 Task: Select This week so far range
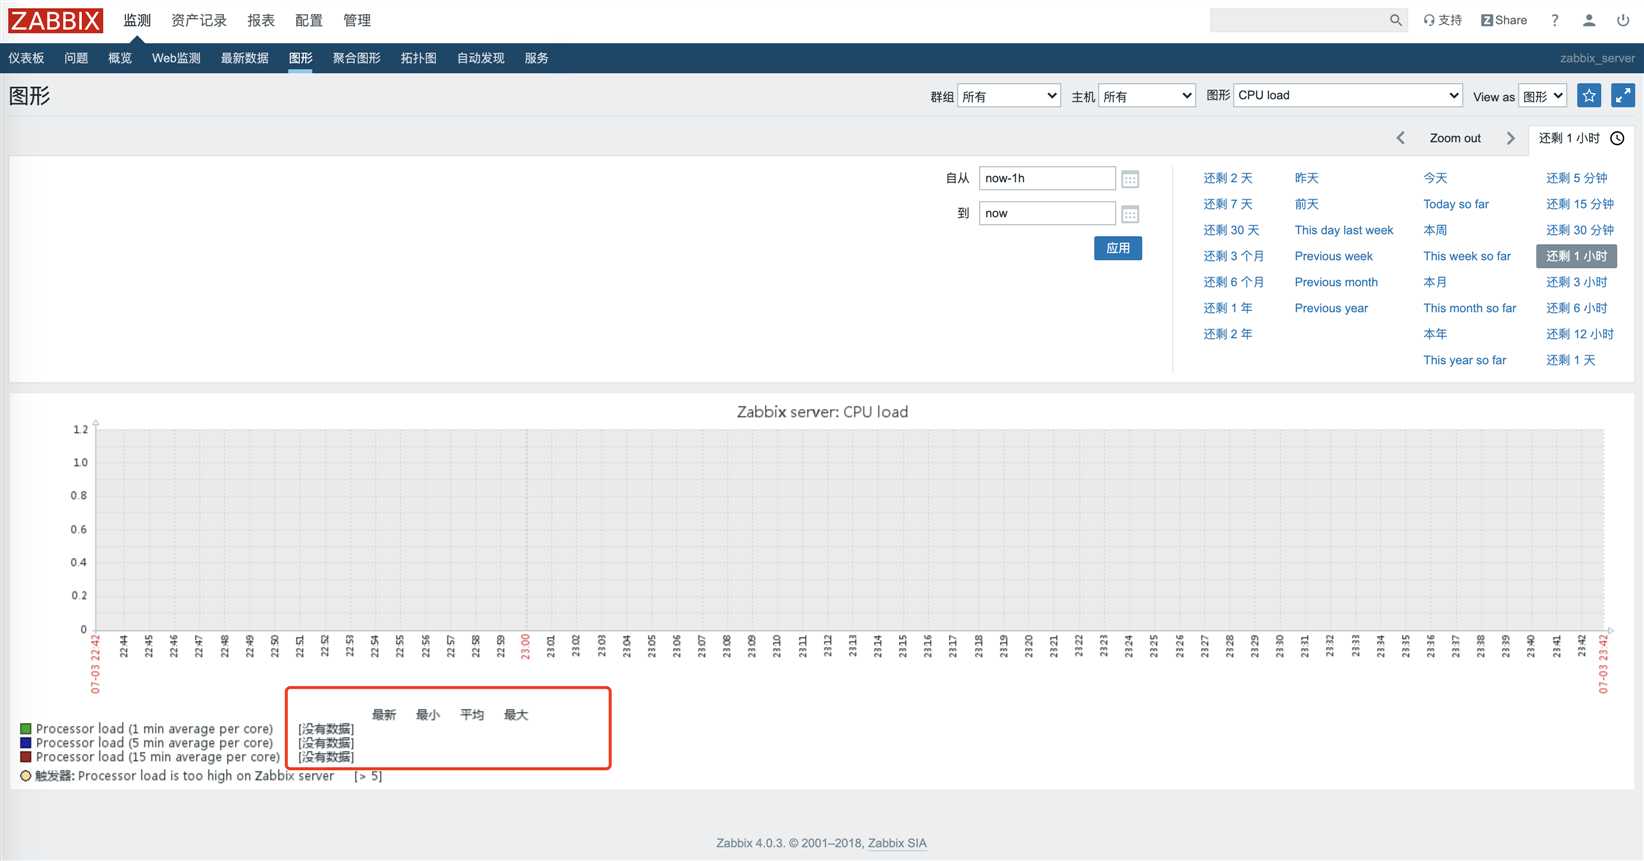point(1467,256)
